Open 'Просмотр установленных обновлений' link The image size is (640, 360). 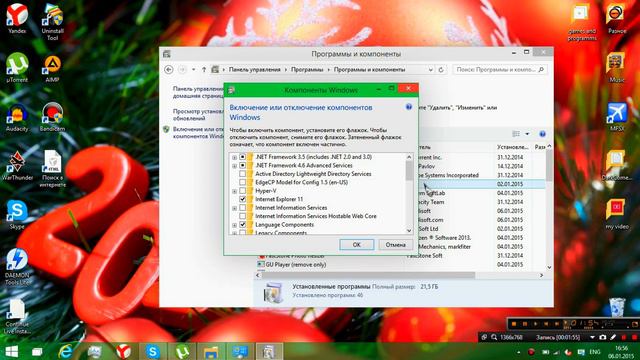tap(198, 115)
